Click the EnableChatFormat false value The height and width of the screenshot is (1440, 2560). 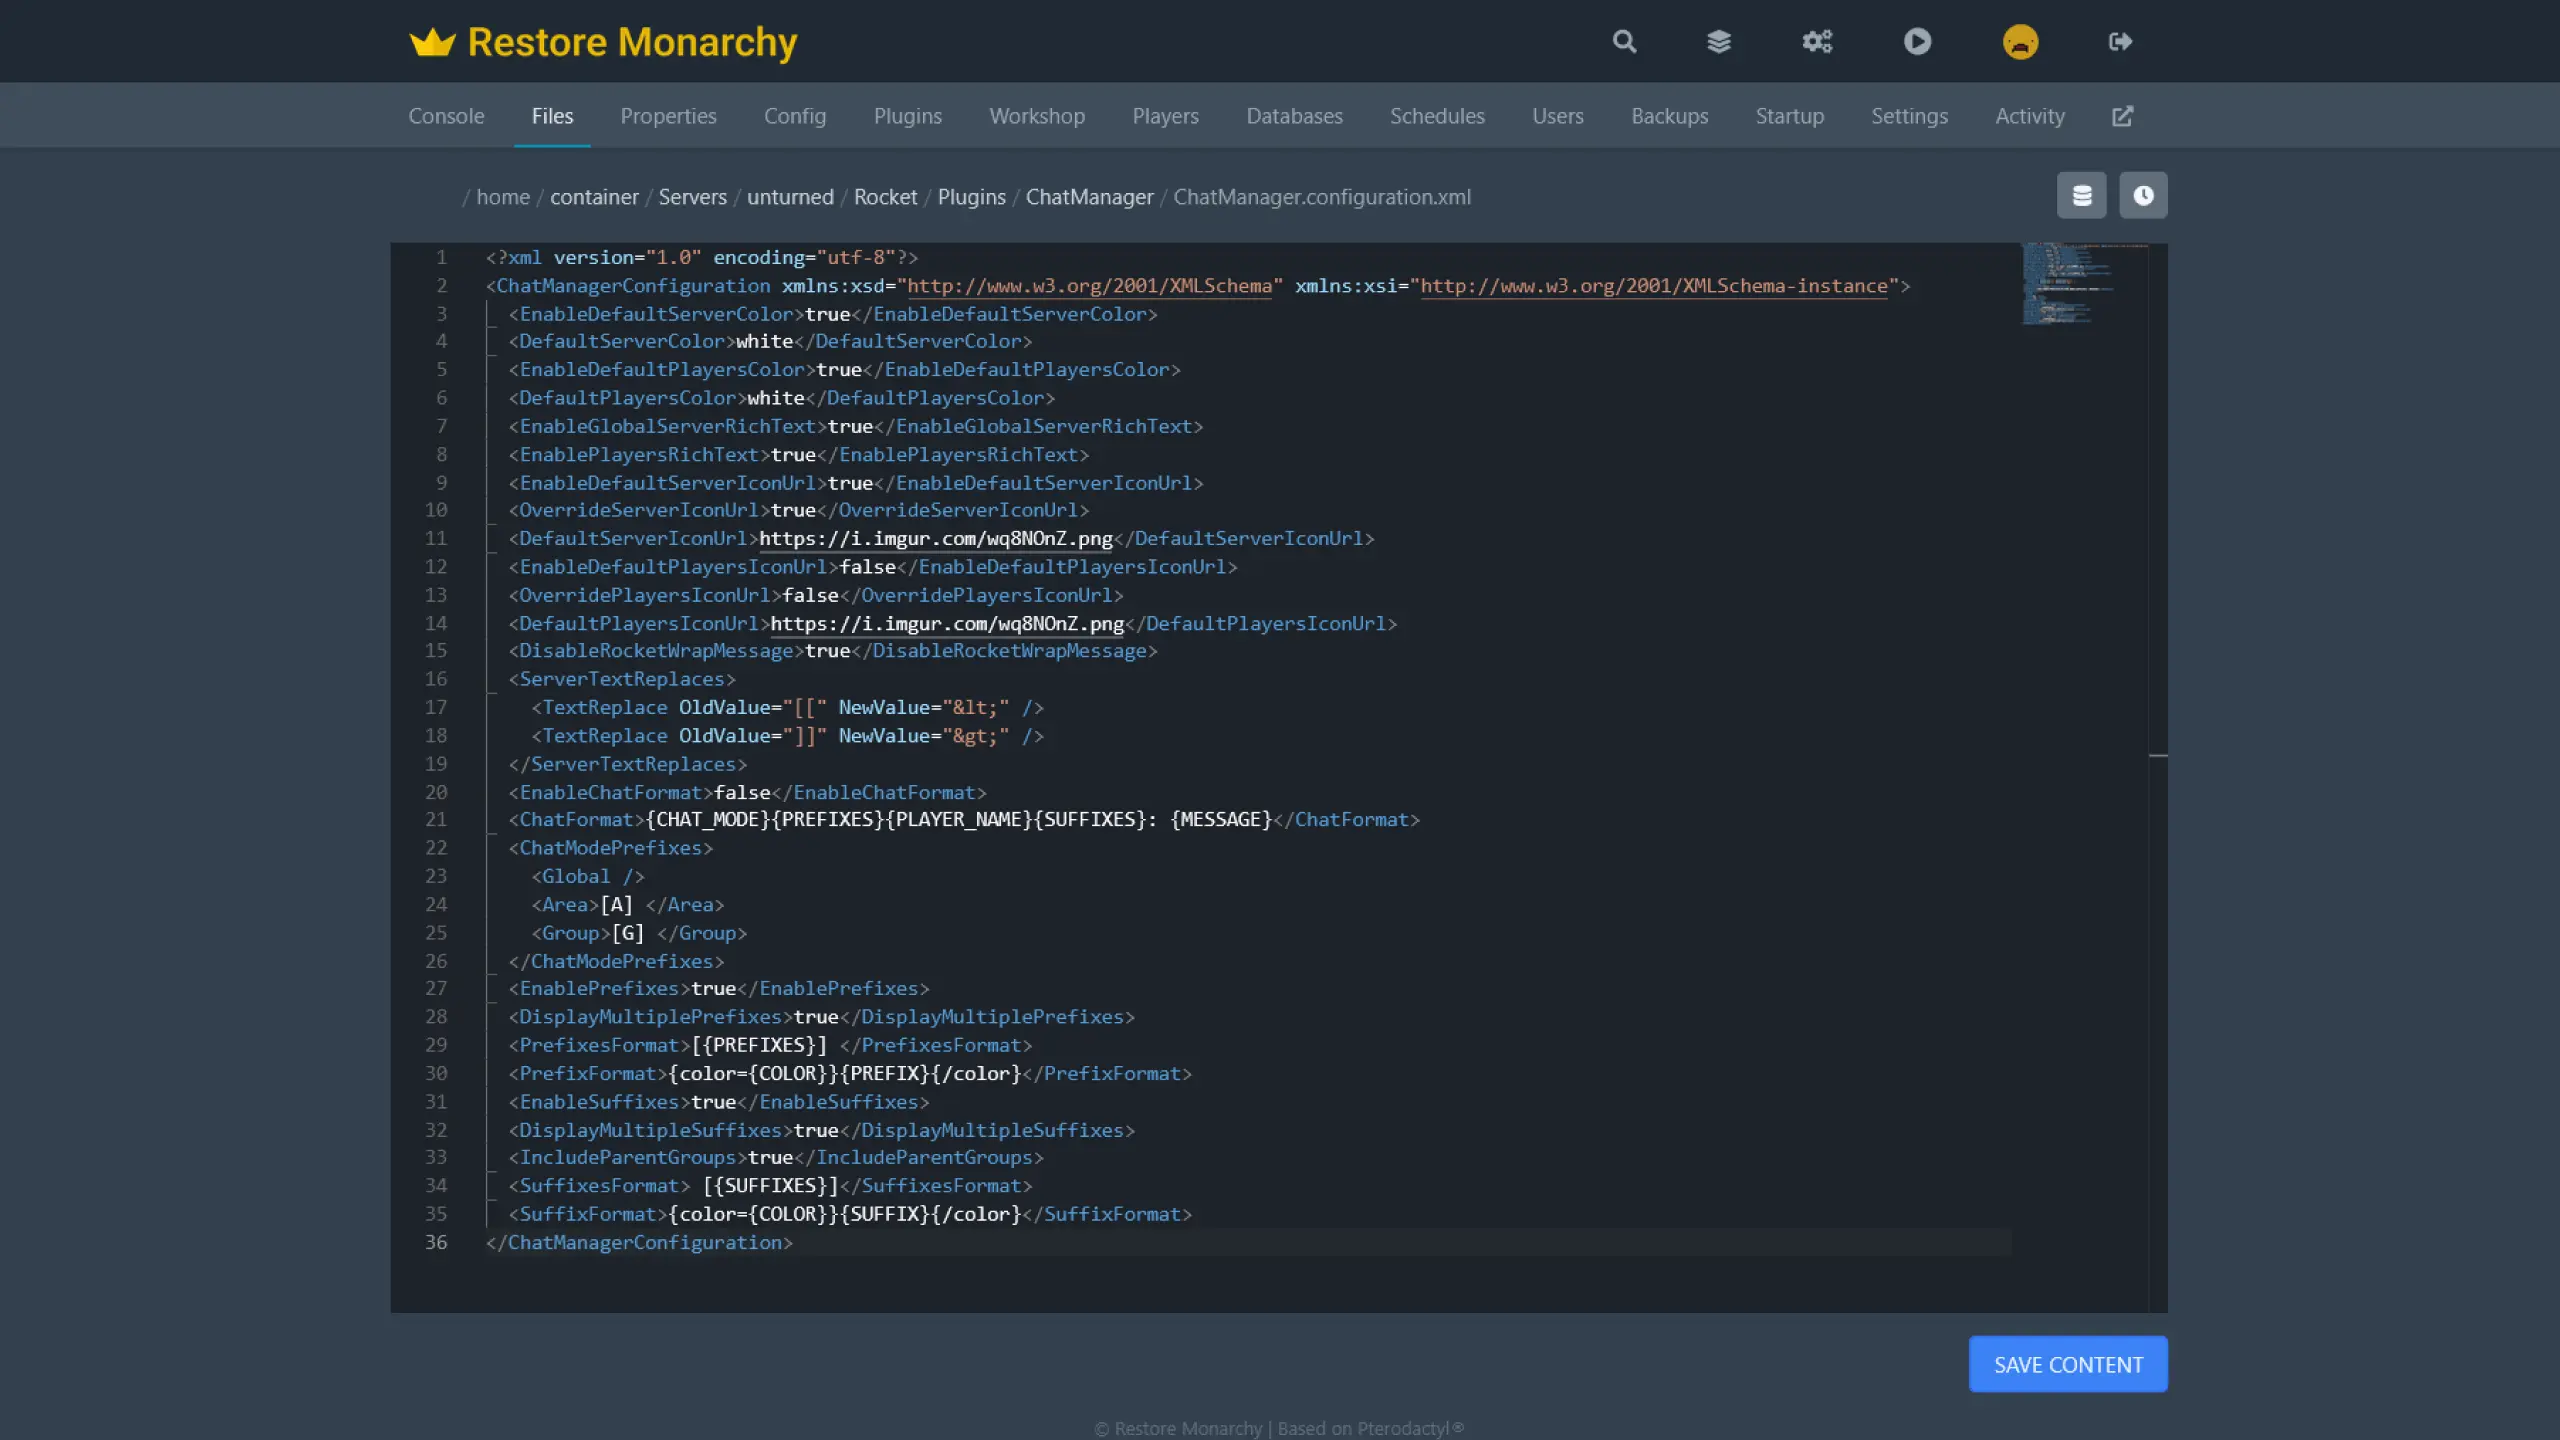(x=742, y=793)
